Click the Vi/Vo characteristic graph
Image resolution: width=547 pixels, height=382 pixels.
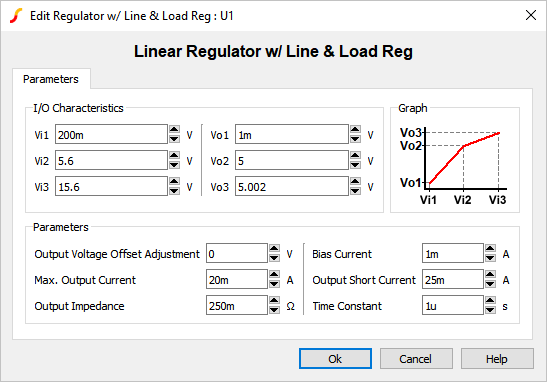(x=454, y=166)
